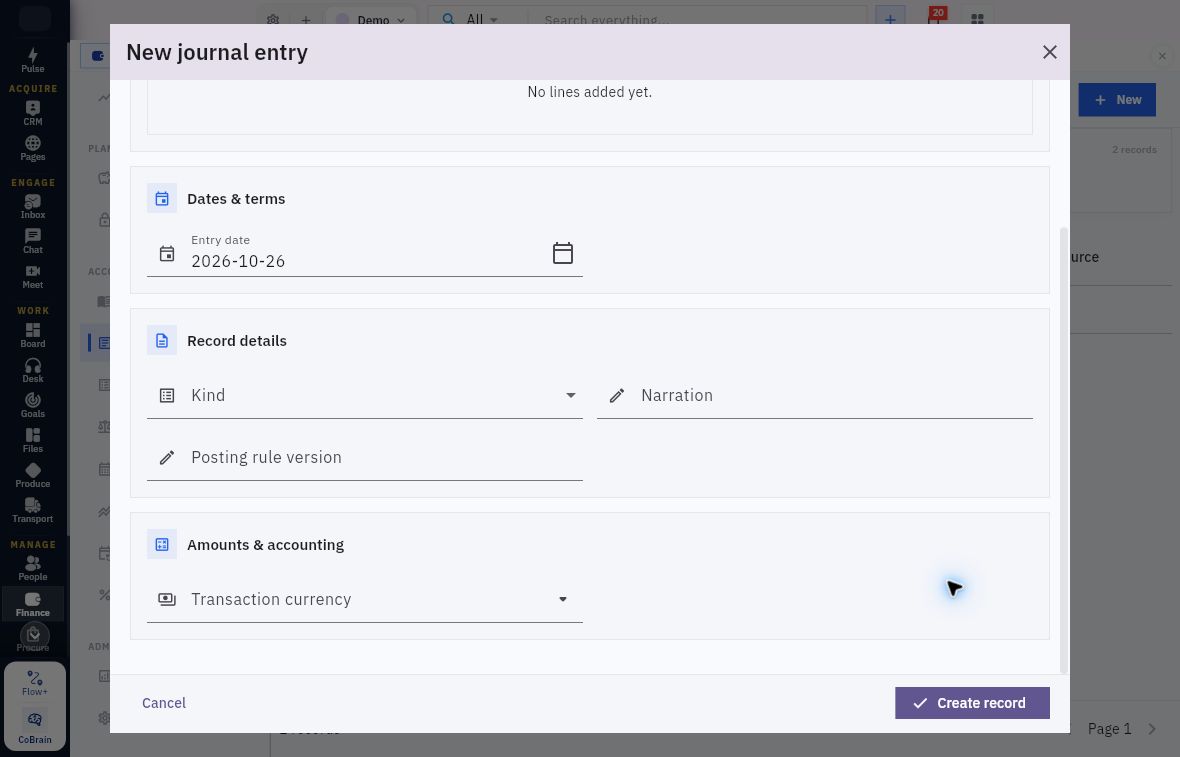
Task: Open the Goals module
Action: click(32, 406)
